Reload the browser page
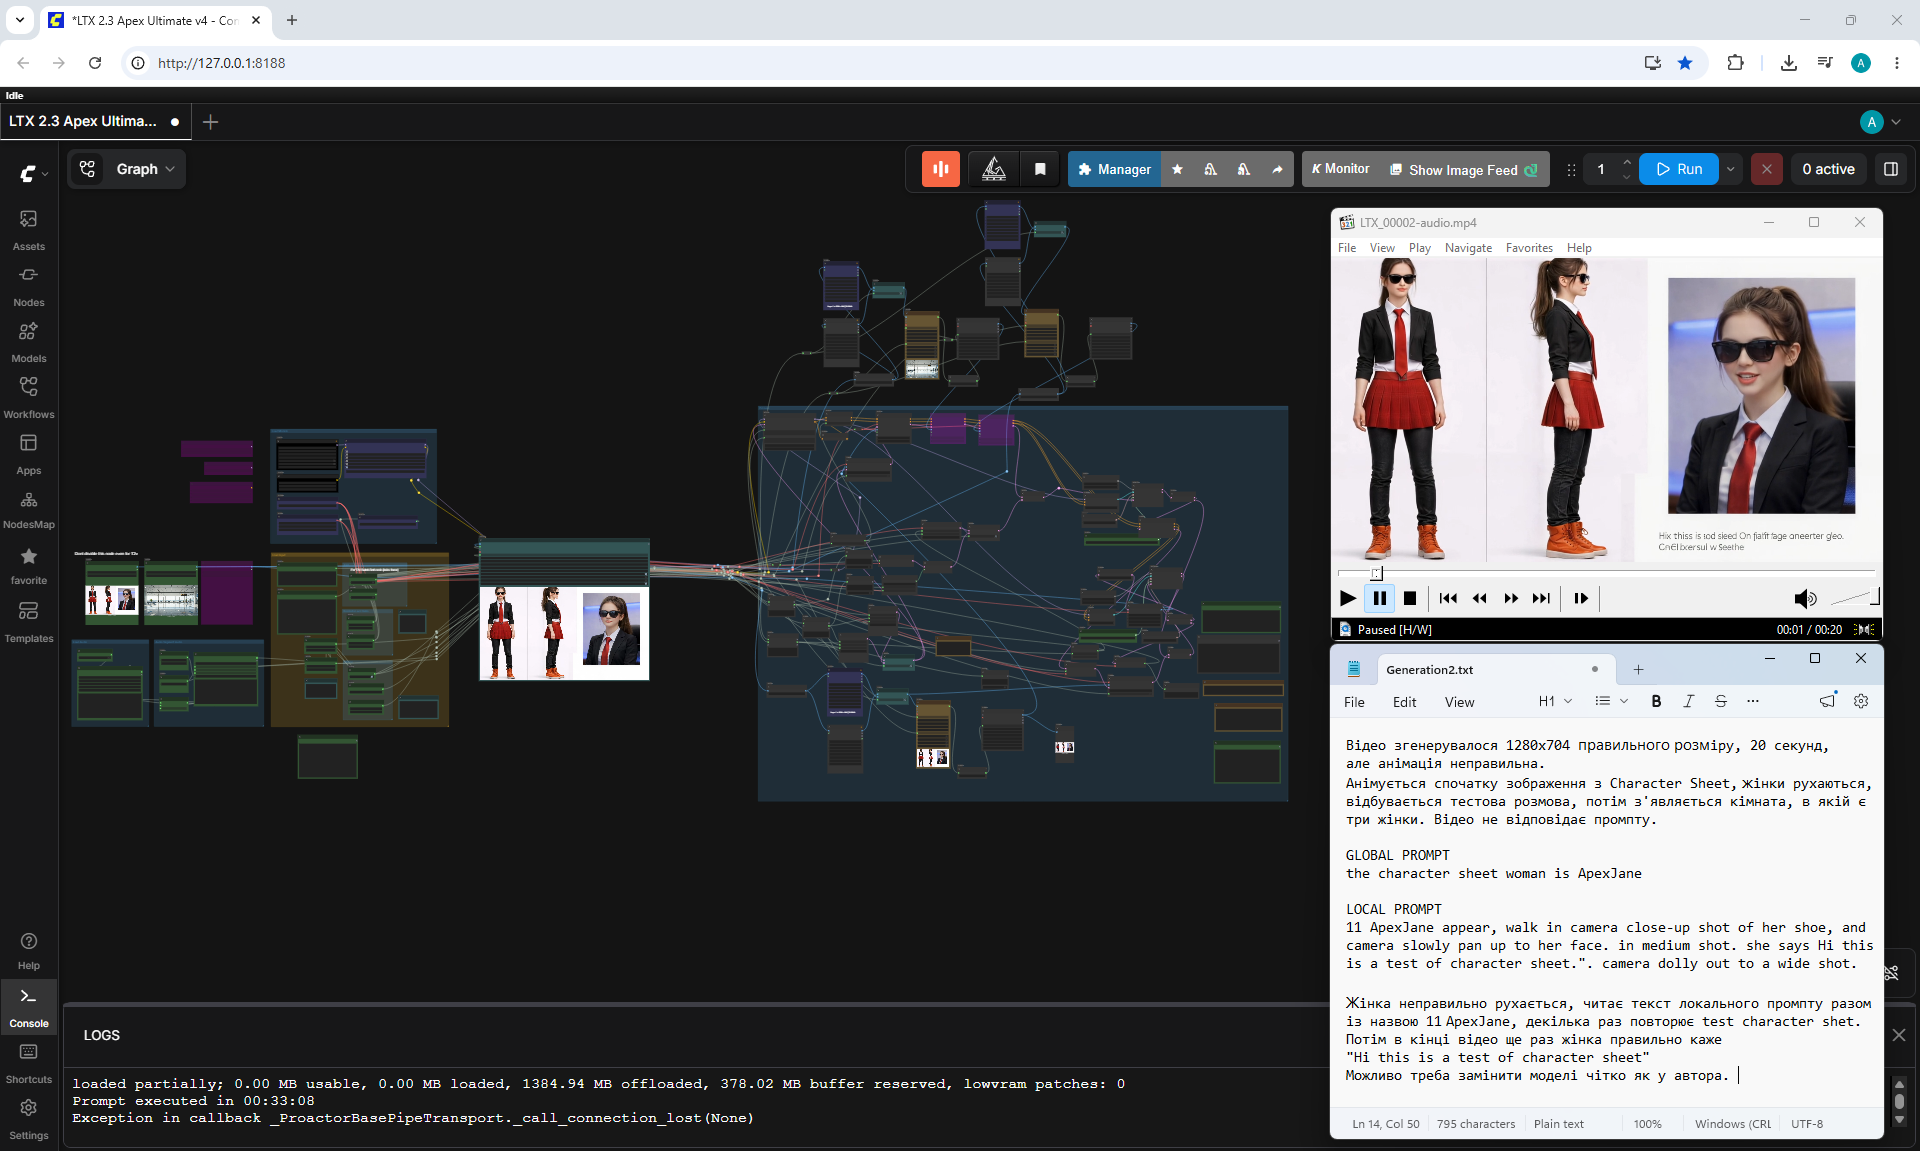Screen dimensions: 1920x1151 (95, 63)
